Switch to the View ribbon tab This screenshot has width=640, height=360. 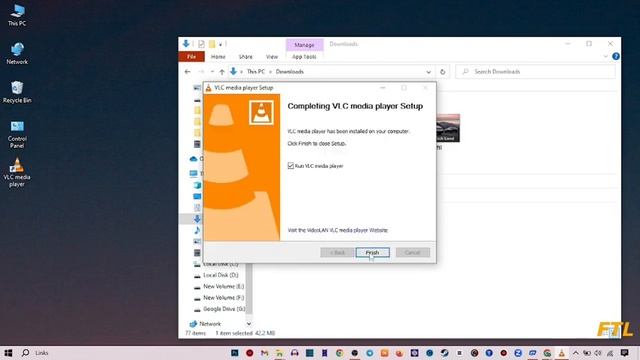(272, 57)
